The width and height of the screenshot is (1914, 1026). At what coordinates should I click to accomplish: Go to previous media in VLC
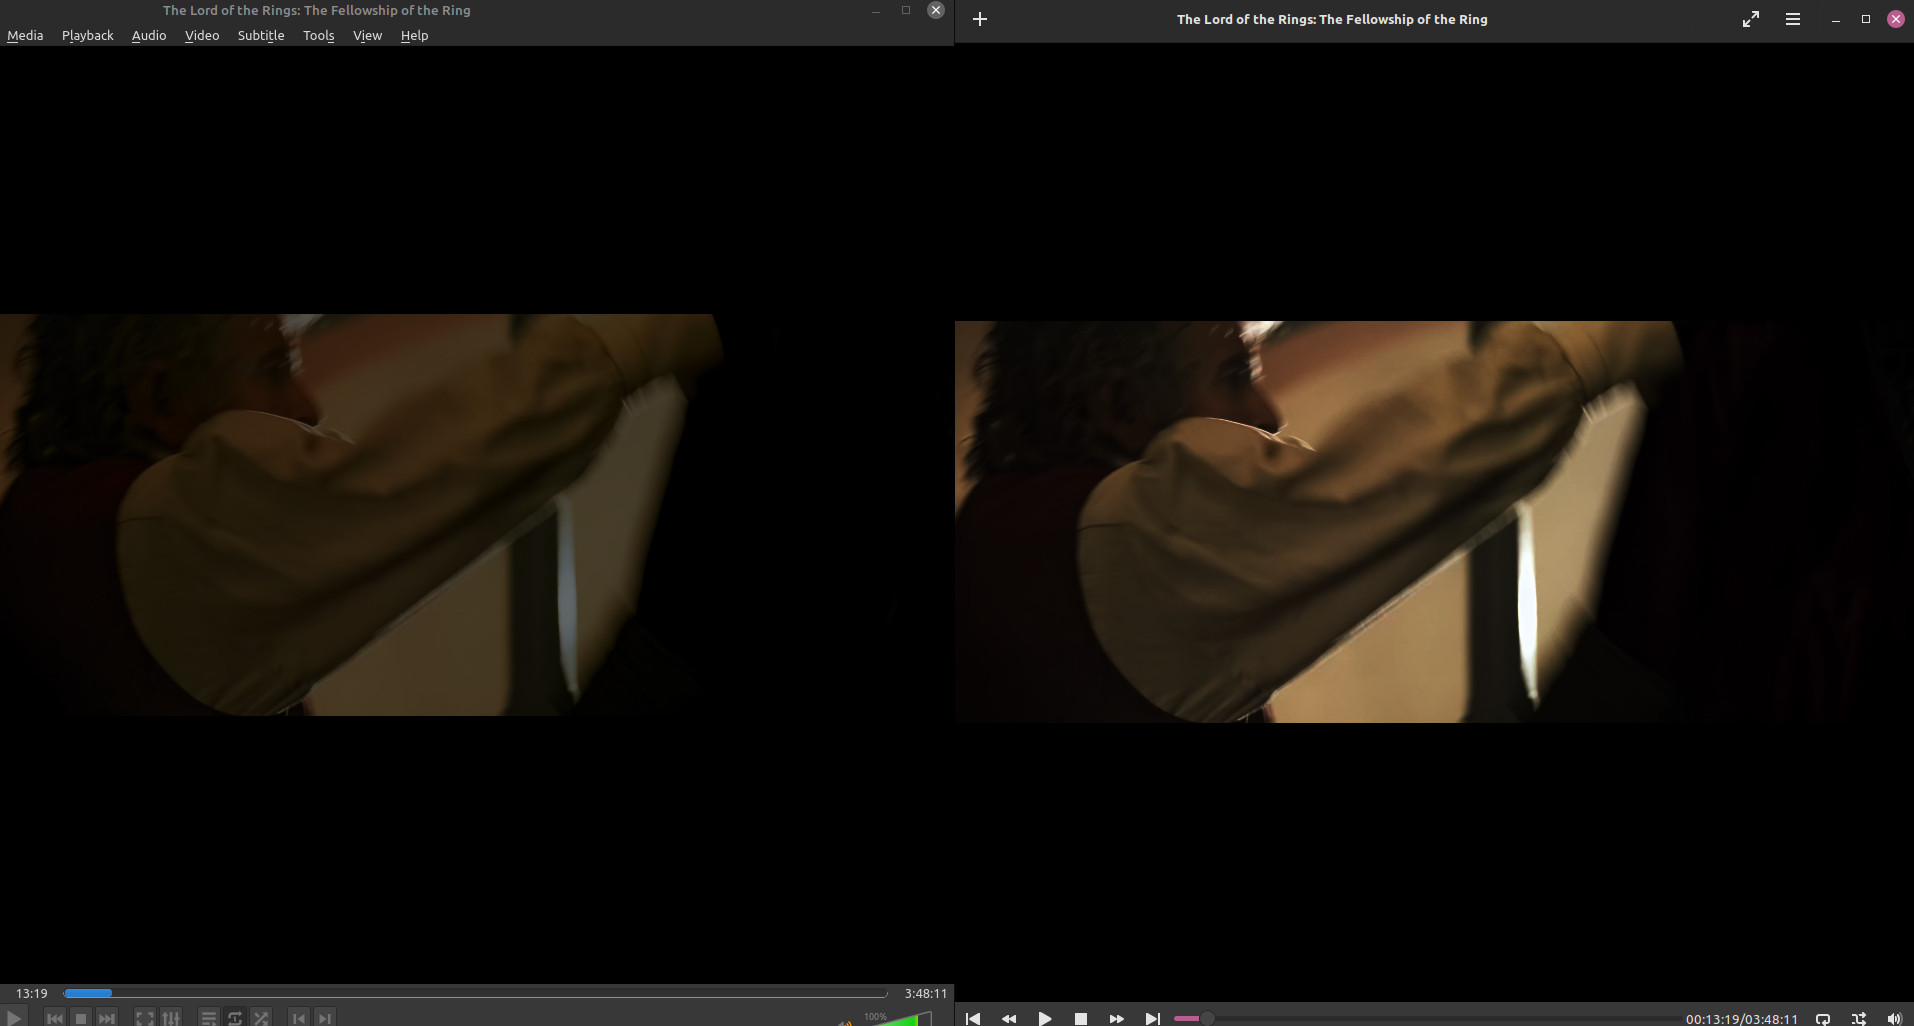pos(55,1018)
